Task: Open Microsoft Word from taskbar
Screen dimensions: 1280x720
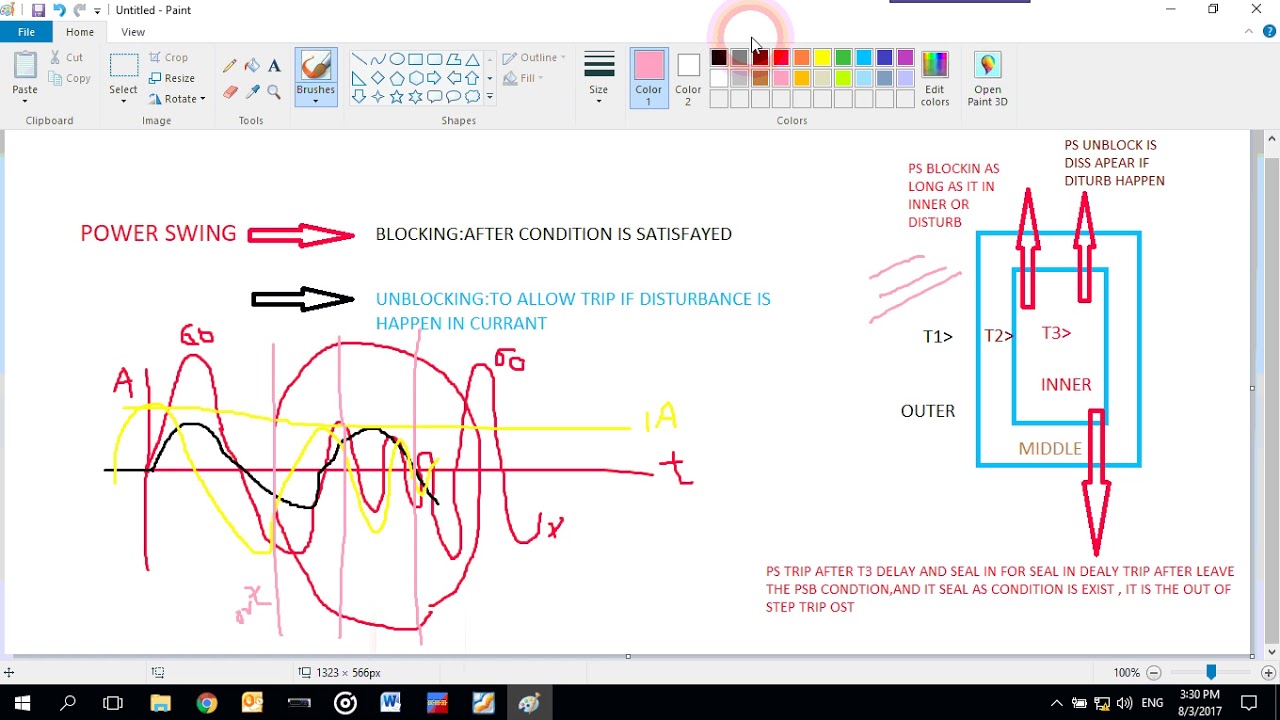Action: point(391,703)
